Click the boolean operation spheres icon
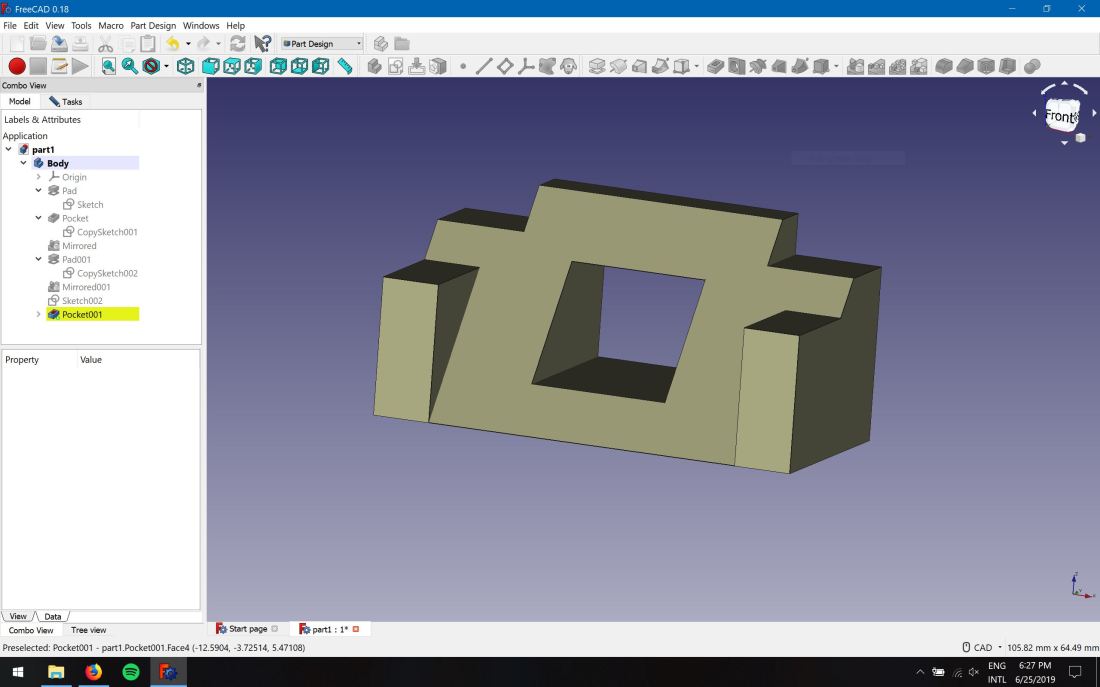Screen dimensions: 1100x687 (x=1031, y=66)
